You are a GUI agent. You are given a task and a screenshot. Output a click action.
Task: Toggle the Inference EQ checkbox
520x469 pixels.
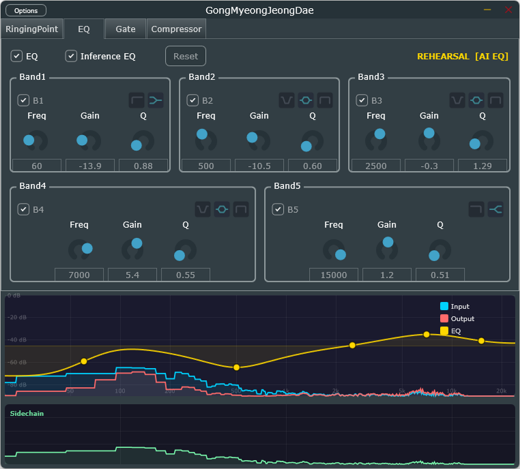click(71, 56)
